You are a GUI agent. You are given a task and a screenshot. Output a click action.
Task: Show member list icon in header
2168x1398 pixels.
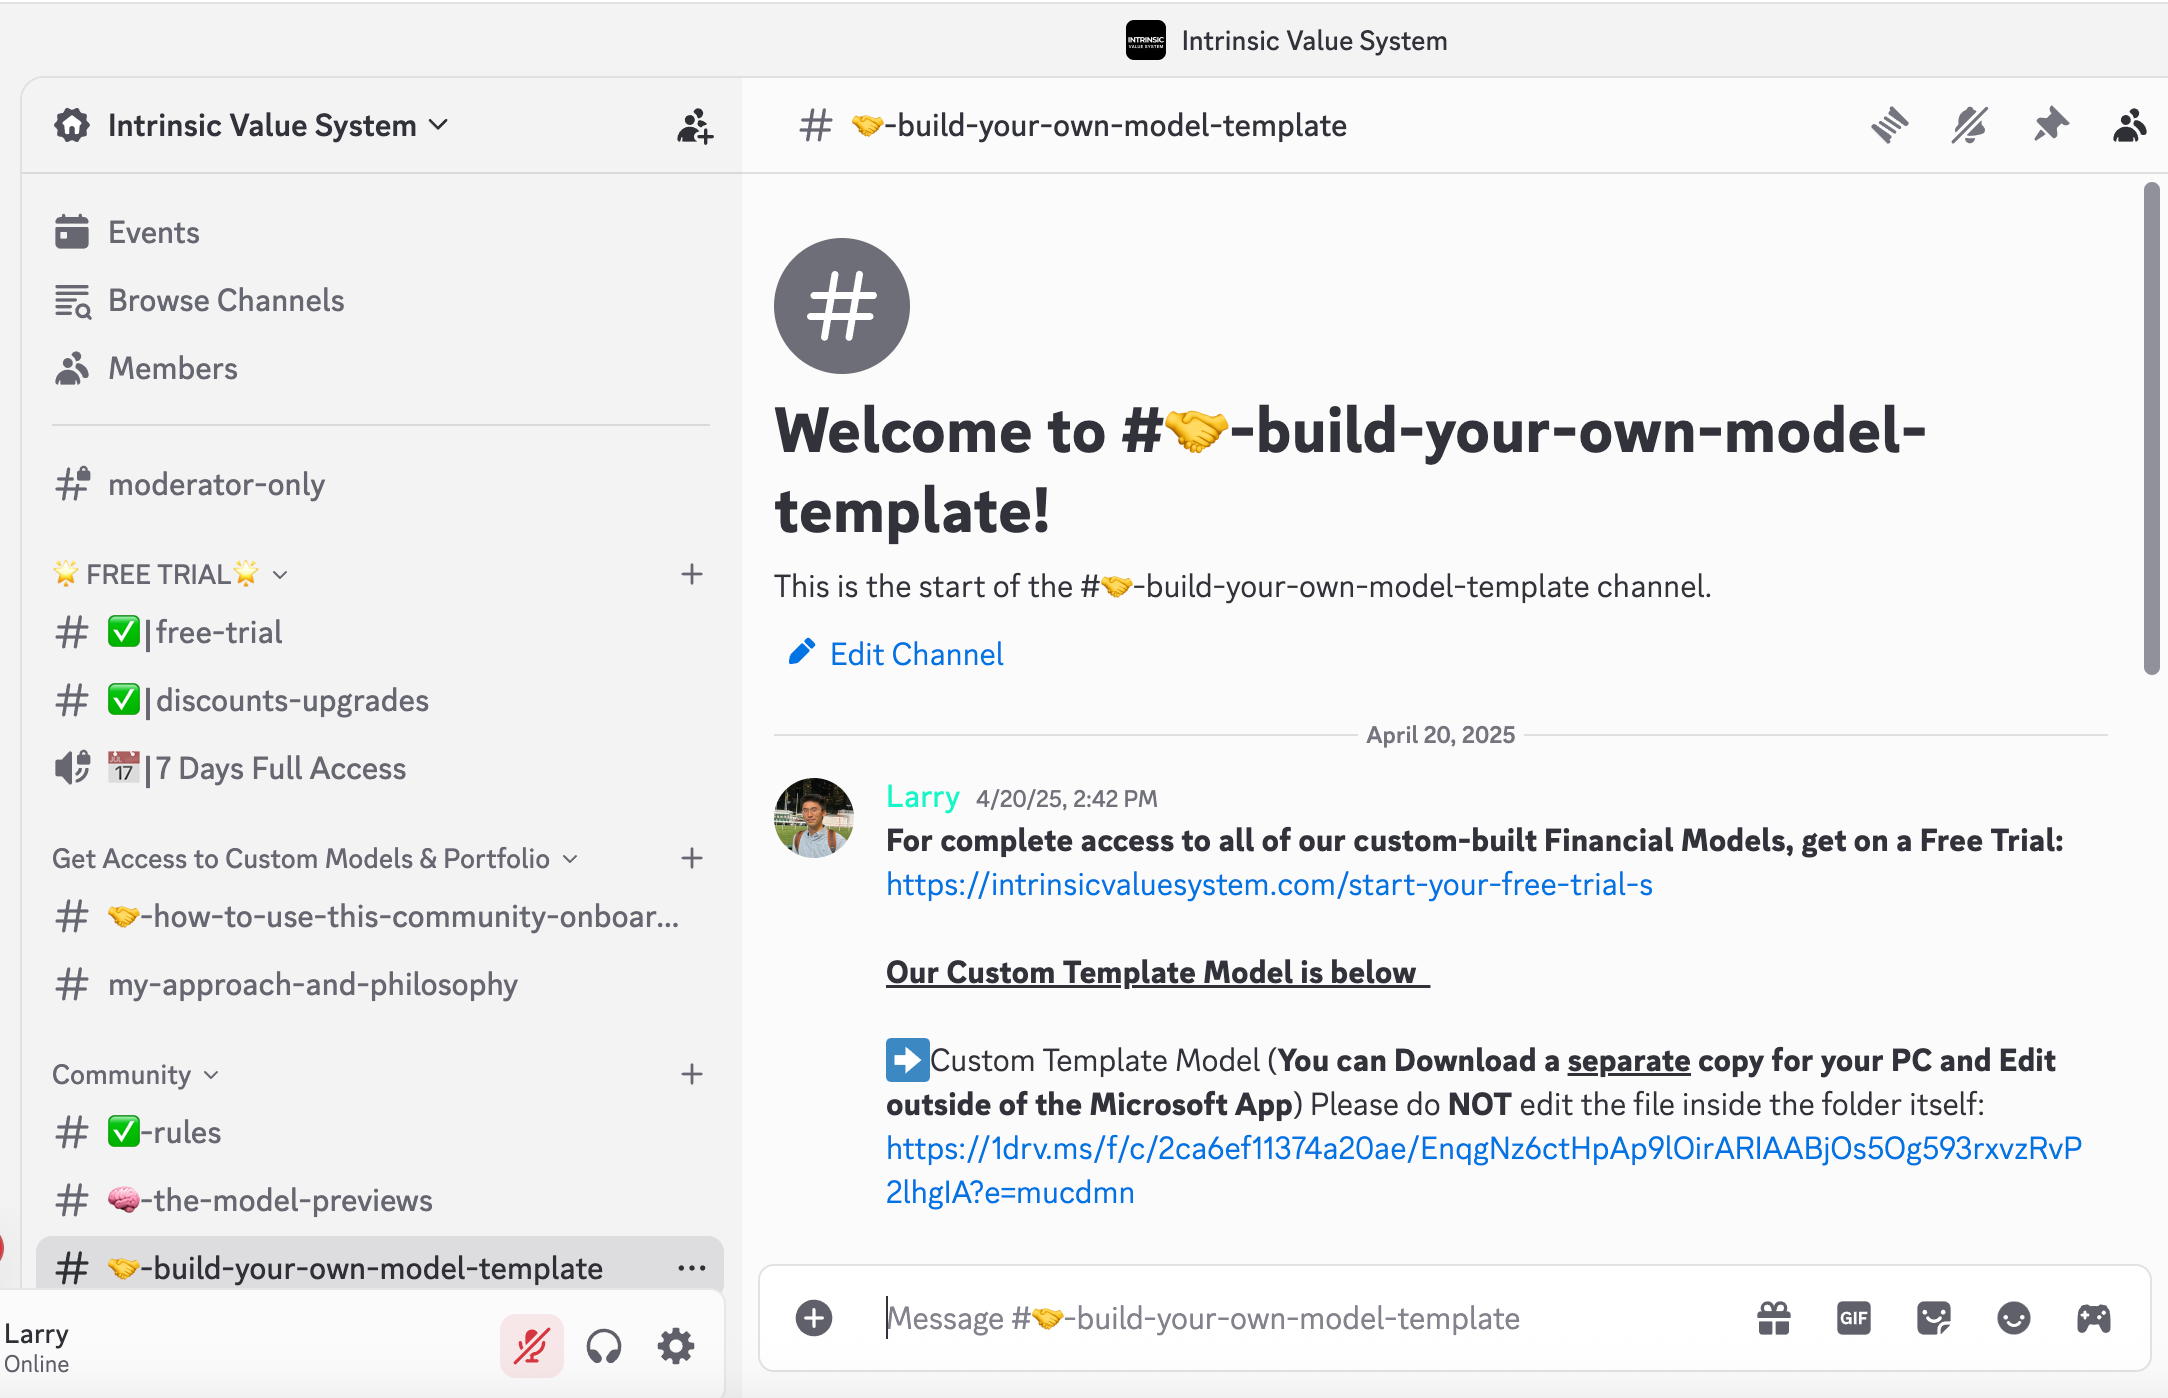2130,126
